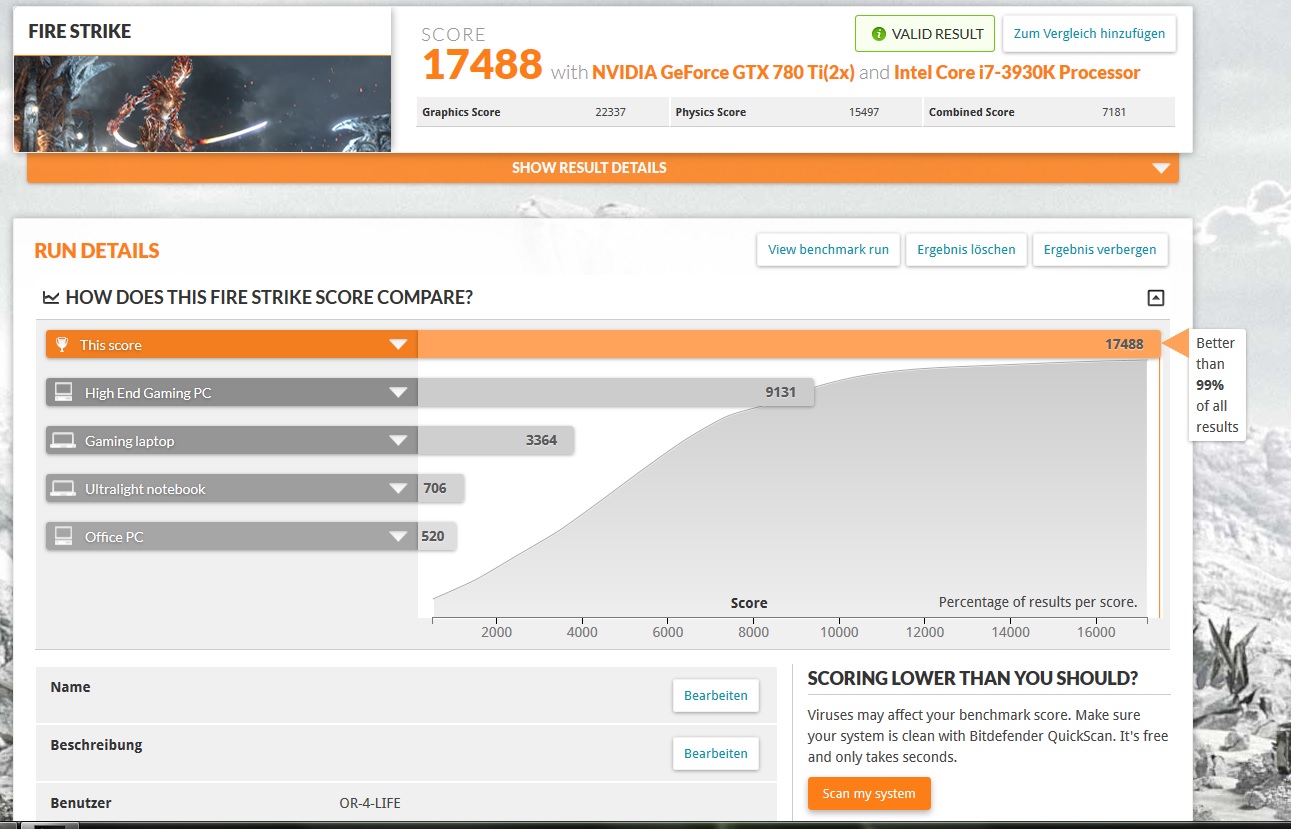The width and height of the screenshot is (1291, 829).
Task: Click the laptop icon for Gaming laptop
Action: [x=63, y=441]
